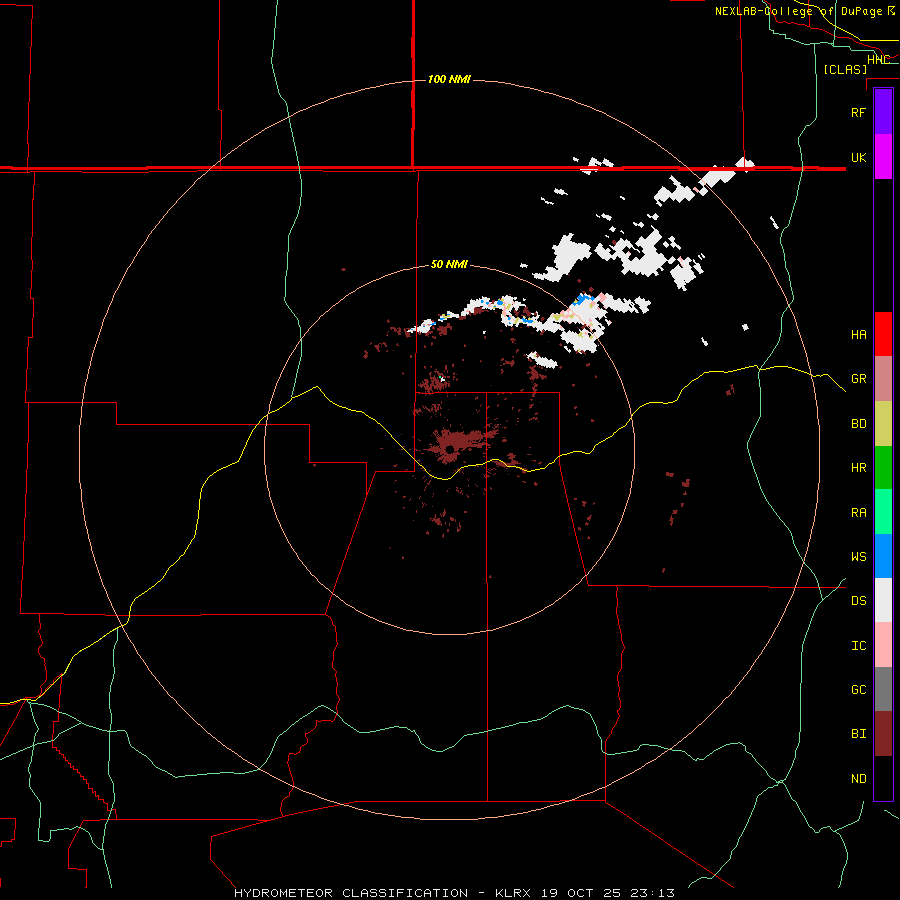Click the BD yellow legend swatch
The image size is (900, 900).
(x=883, y=423)
